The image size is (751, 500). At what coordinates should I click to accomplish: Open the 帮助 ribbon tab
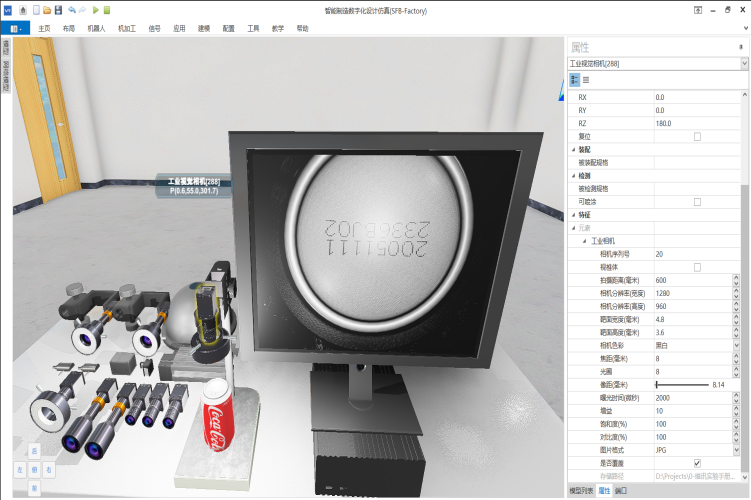tap(303, 28)
